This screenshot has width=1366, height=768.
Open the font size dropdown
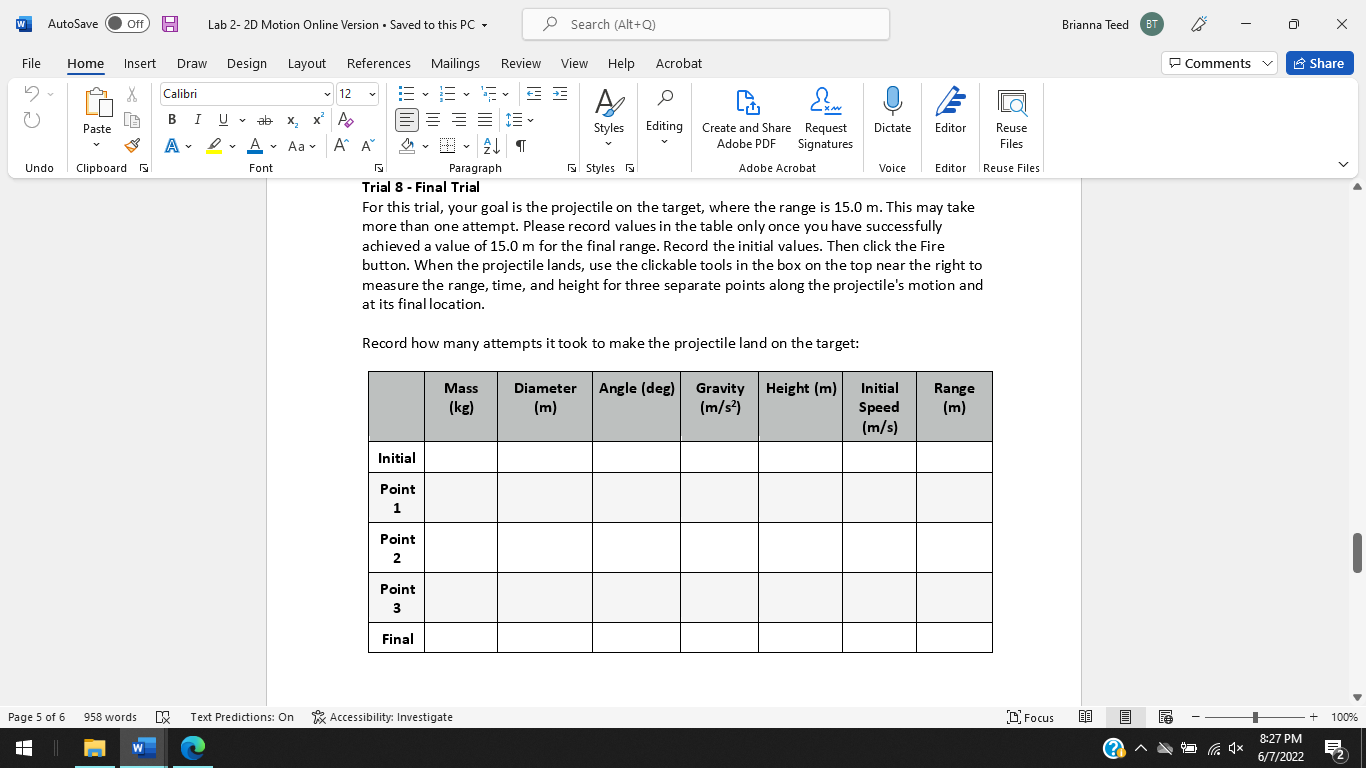[x=373, y=93]
